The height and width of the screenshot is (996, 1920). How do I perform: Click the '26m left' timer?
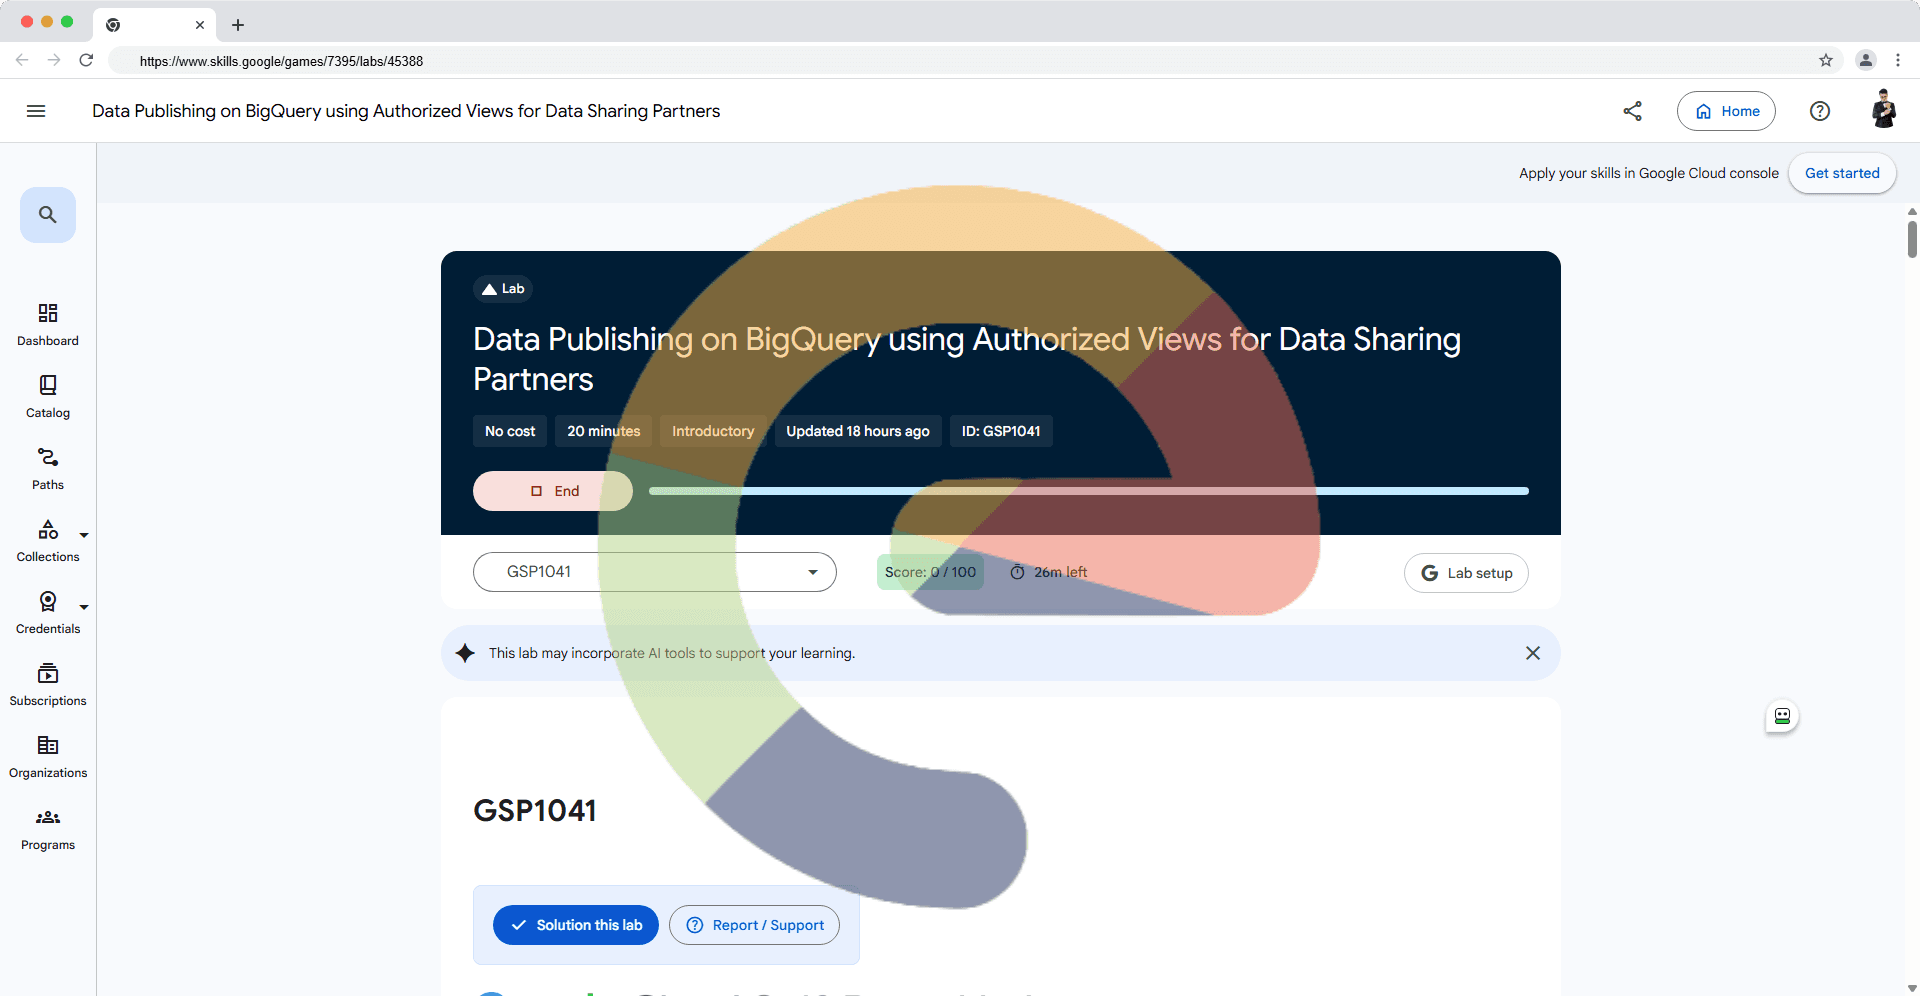coord(1048,572)
